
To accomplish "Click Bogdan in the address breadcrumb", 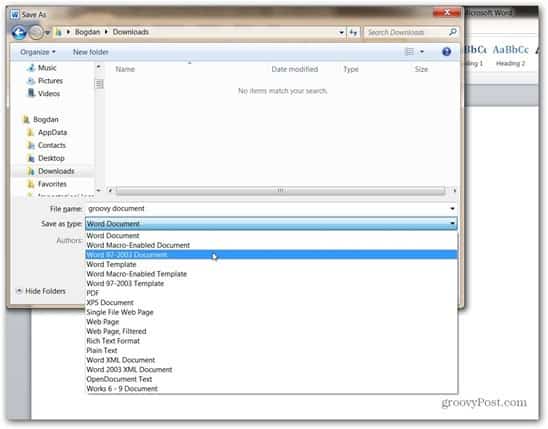I will [x=87, y=32].
